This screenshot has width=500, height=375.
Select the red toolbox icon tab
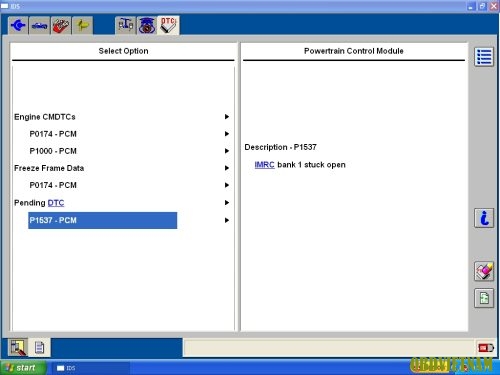[61, 25]
